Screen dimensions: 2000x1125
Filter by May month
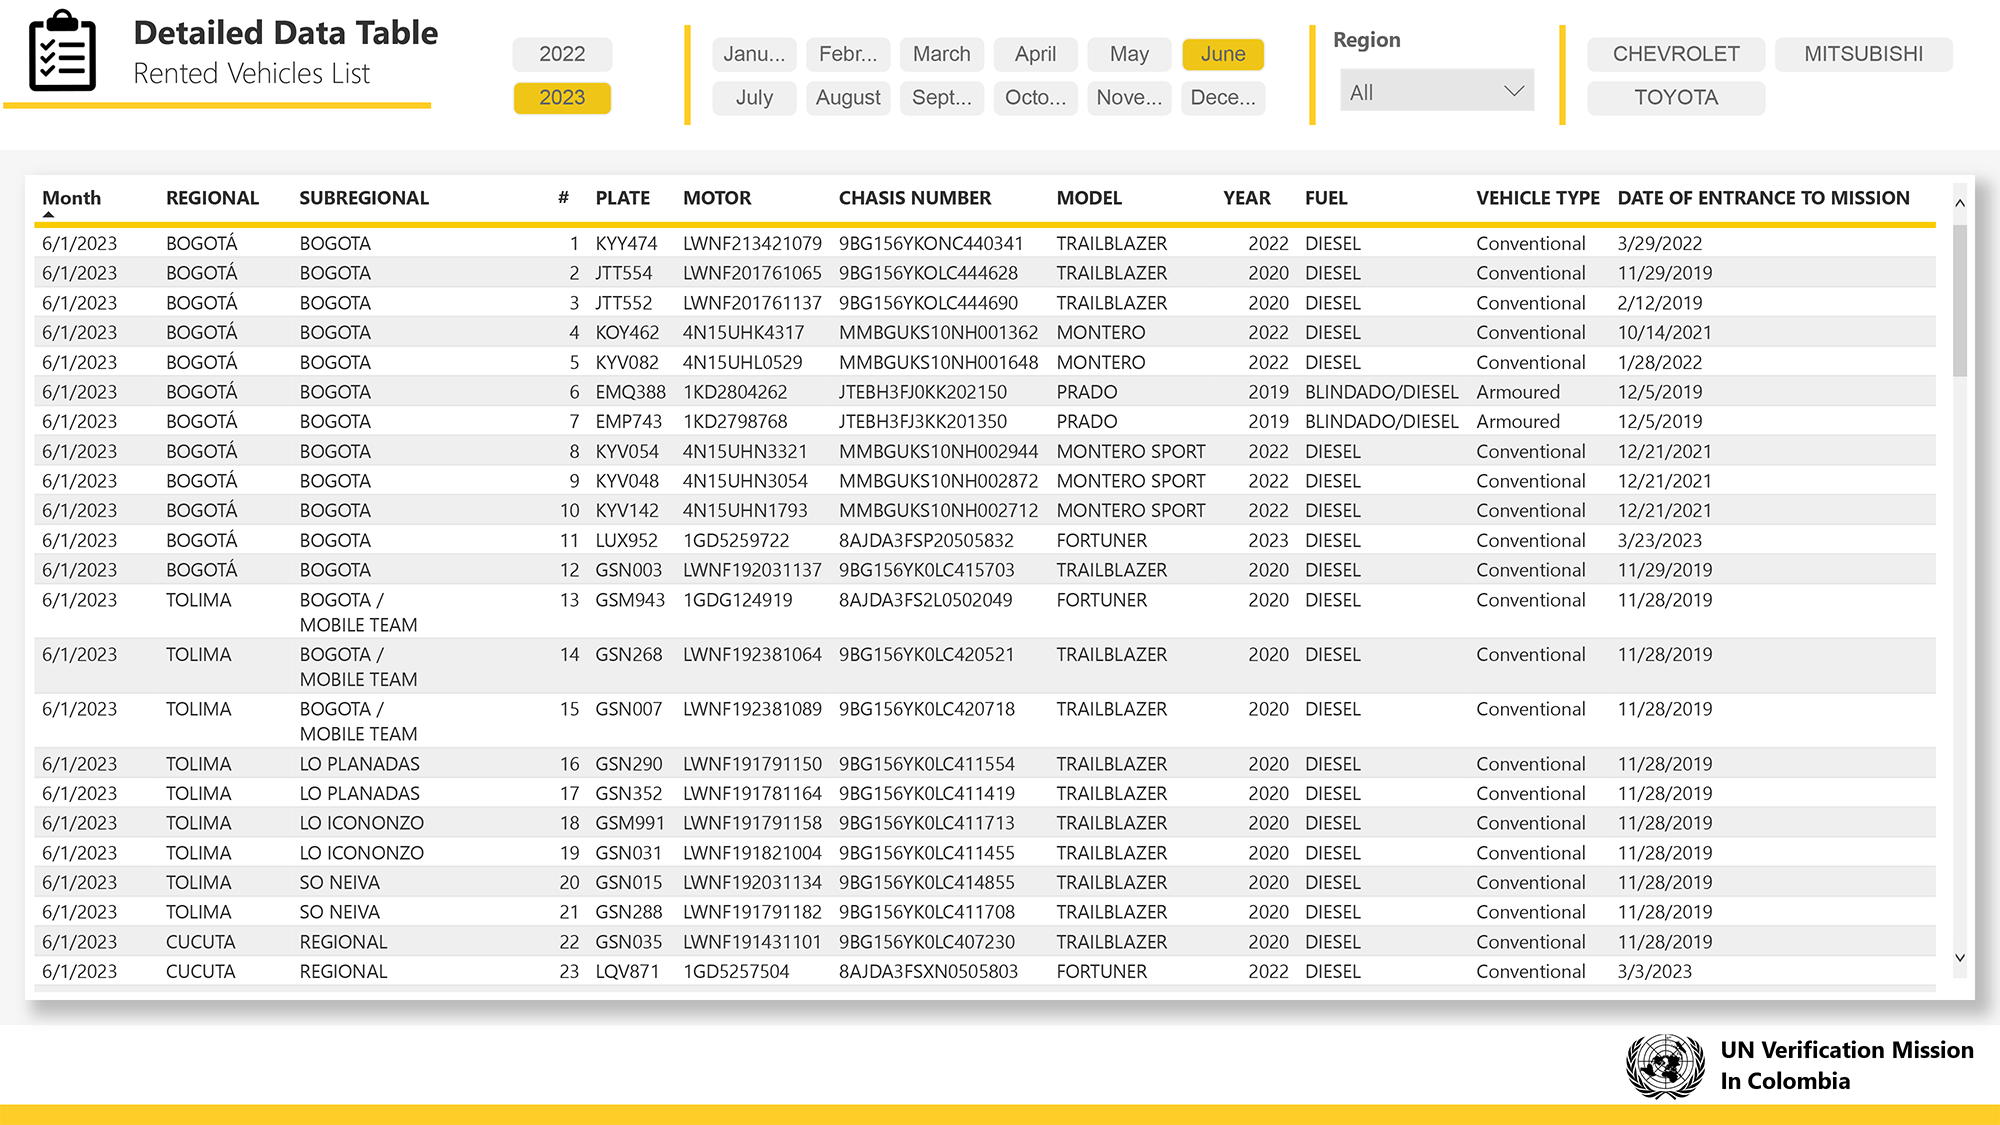click(1130, 54)
